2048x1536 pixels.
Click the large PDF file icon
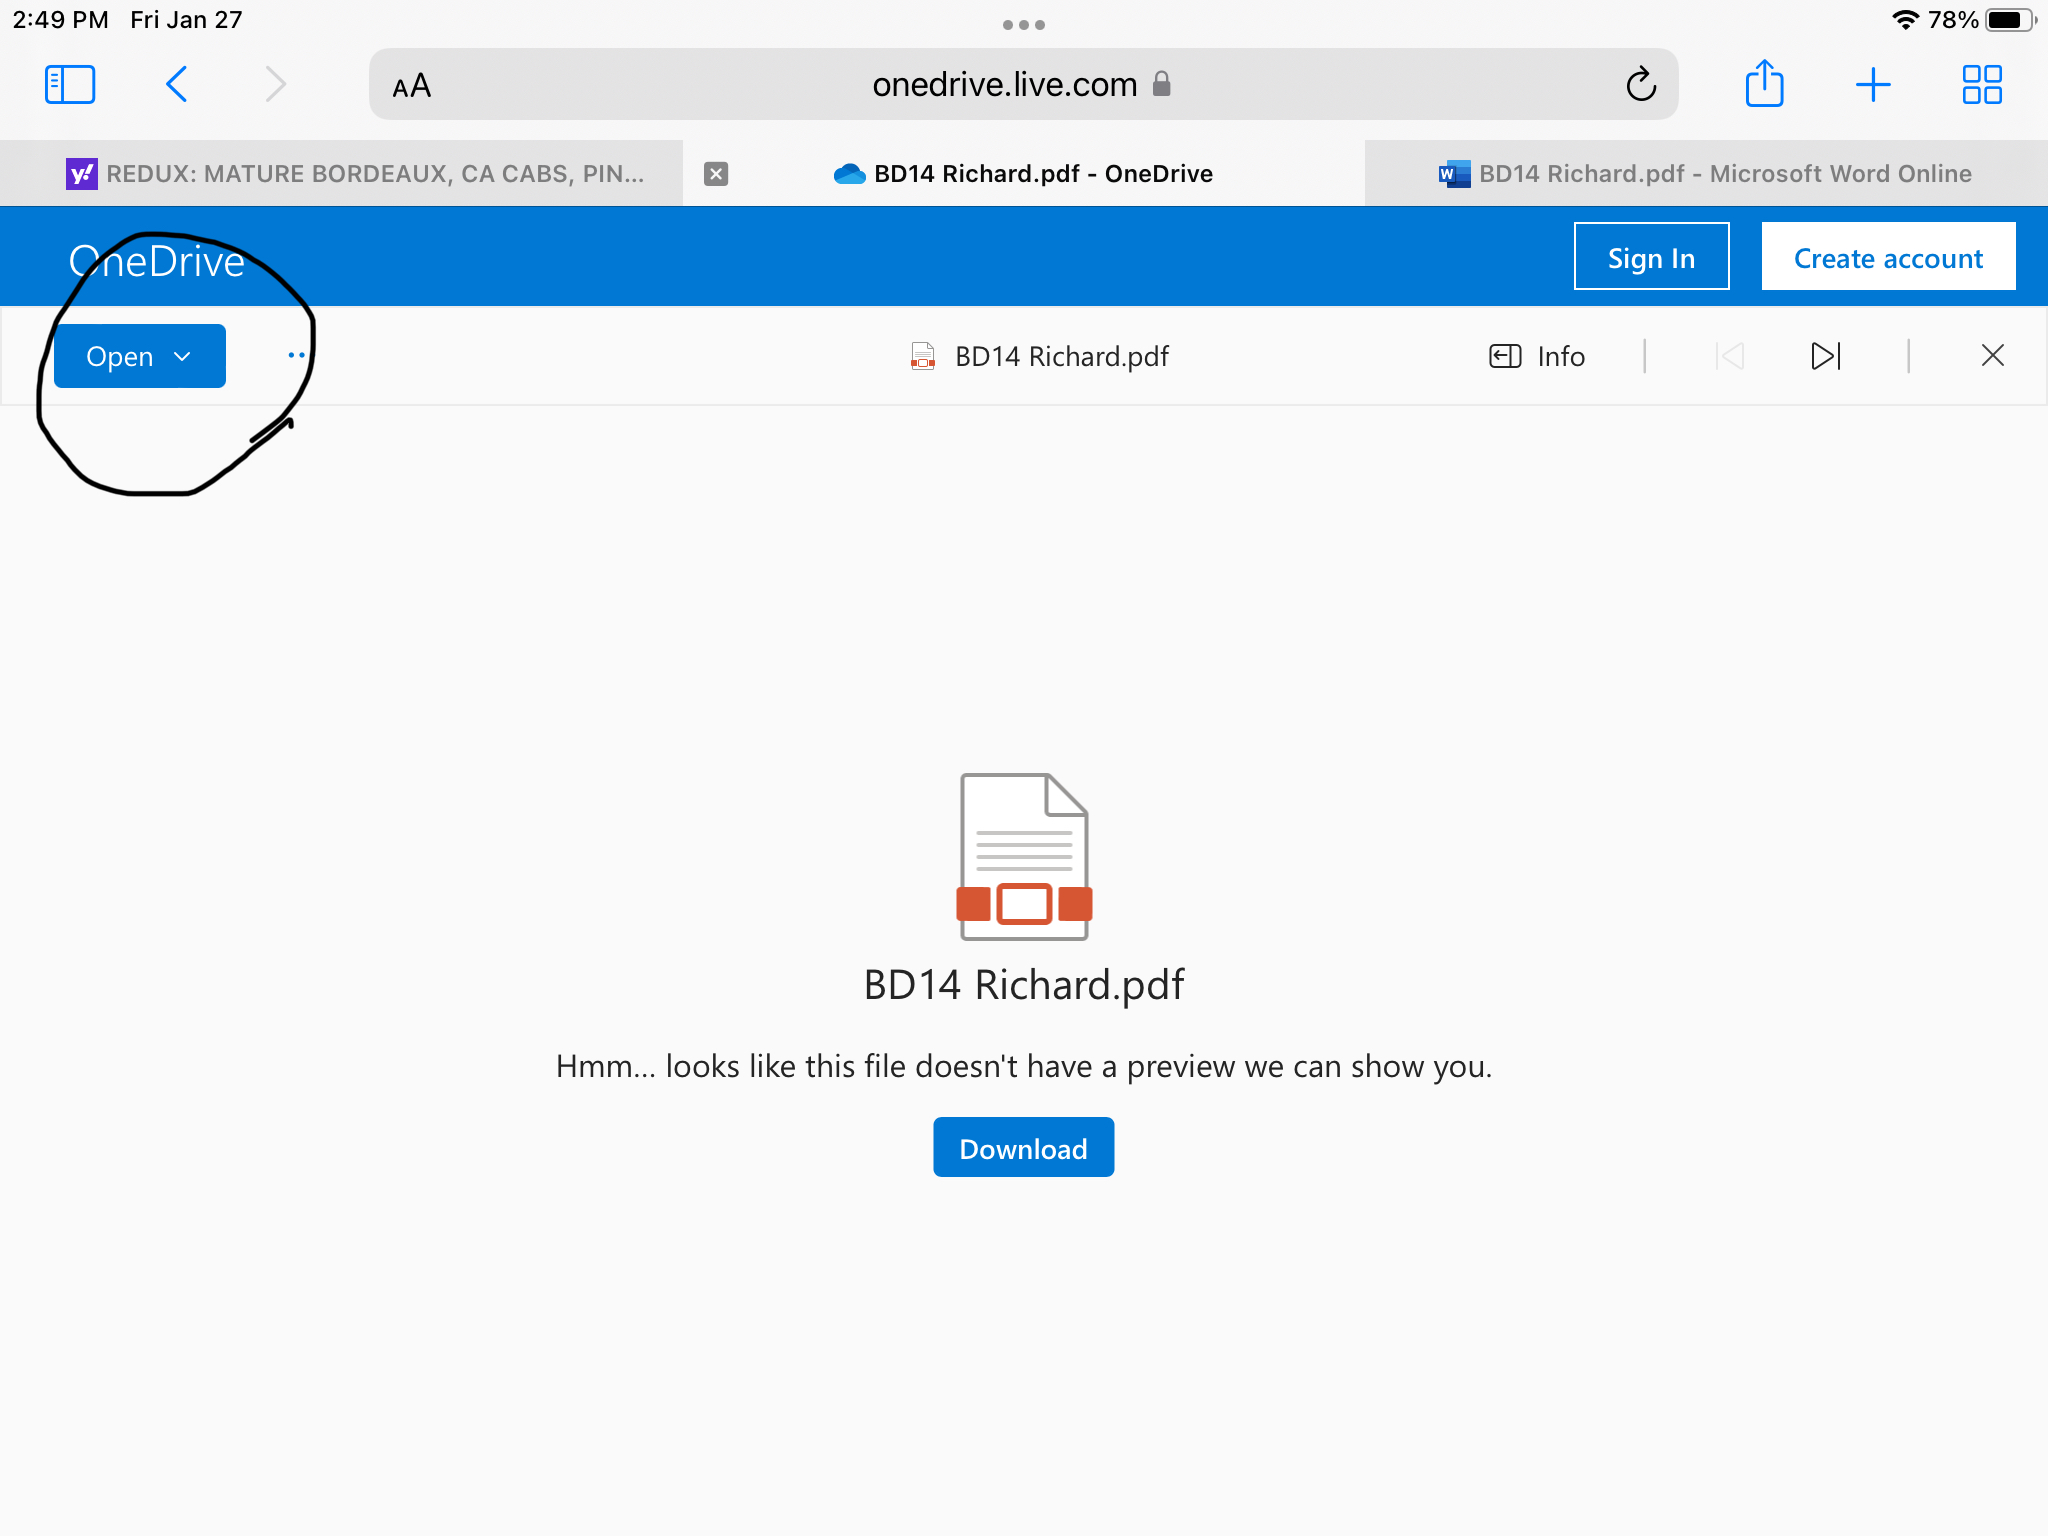click(1024, 857)
